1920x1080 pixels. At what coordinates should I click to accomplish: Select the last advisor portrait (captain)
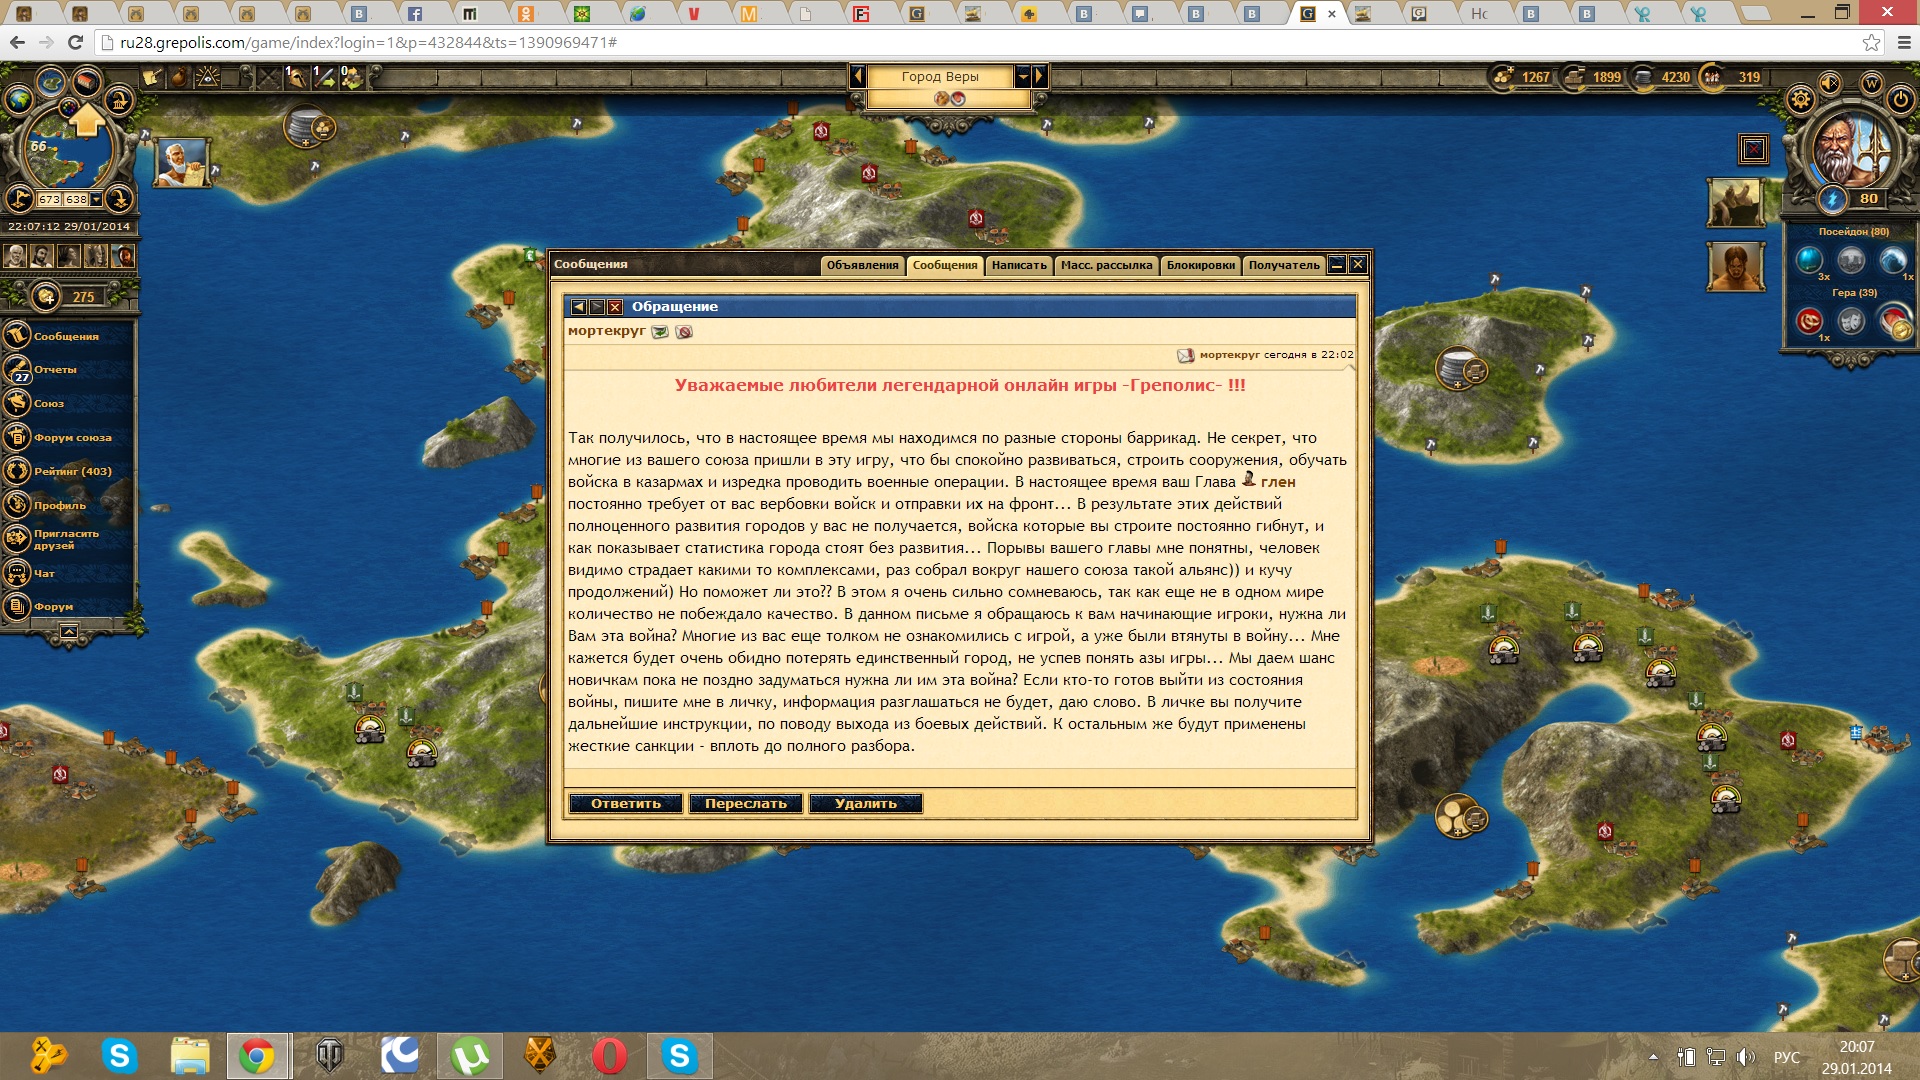click(123, 256)
